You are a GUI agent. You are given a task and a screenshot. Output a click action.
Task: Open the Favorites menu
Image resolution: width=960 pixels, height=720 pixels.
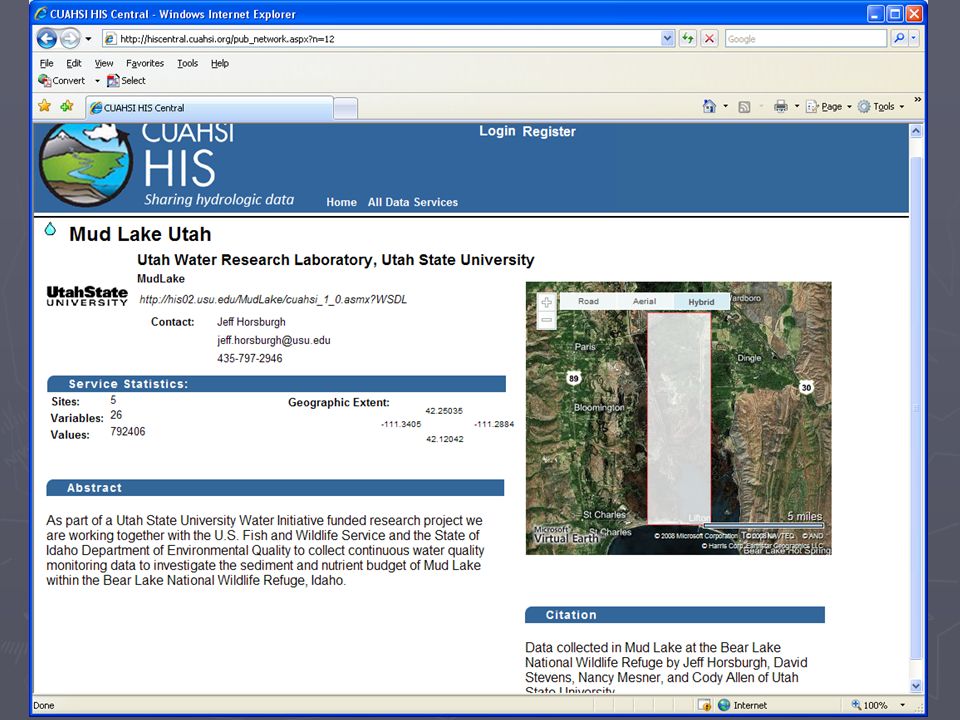145,63
